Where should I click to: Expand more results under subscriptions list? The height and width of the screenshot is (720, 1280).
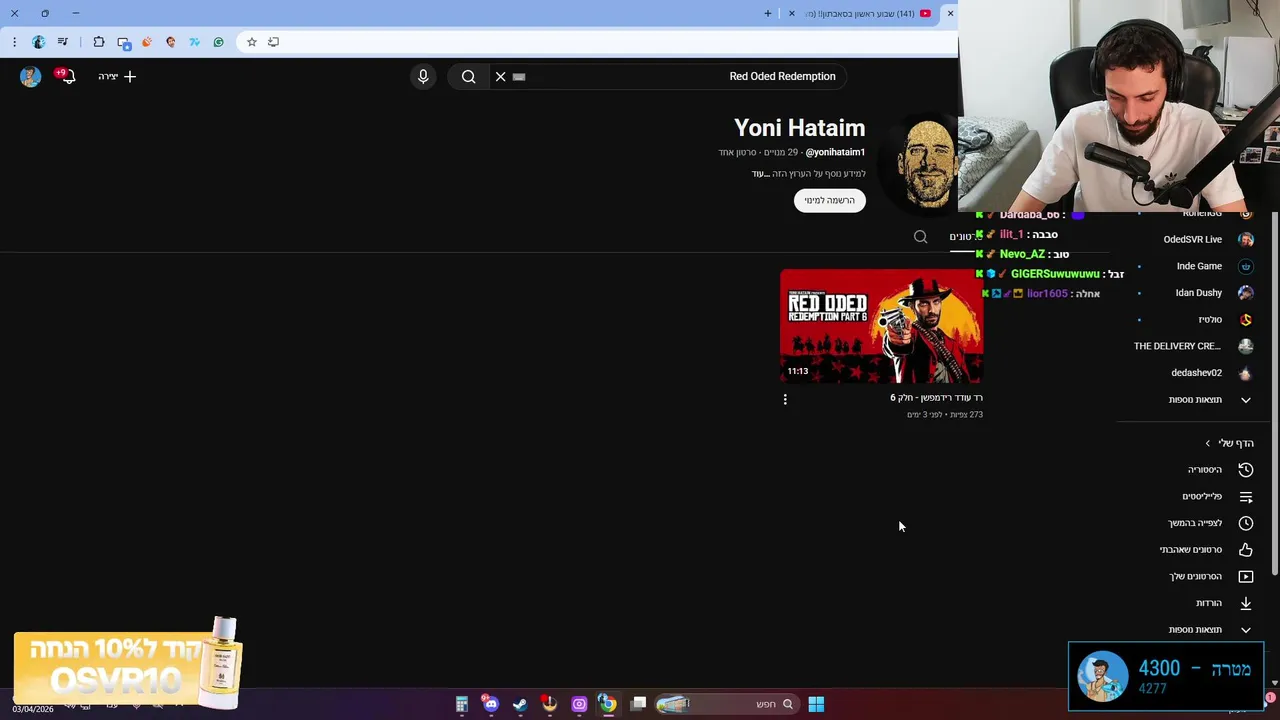[1210, 400]
